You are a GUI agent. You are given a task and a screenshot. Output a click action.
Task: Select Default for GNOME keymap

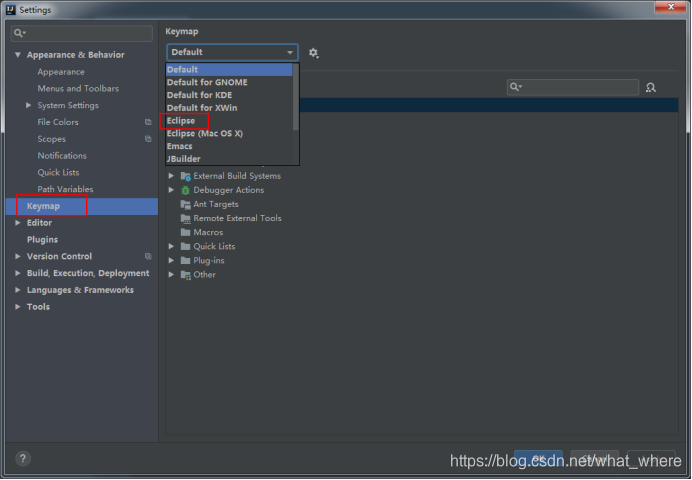(x=229, y=82)
